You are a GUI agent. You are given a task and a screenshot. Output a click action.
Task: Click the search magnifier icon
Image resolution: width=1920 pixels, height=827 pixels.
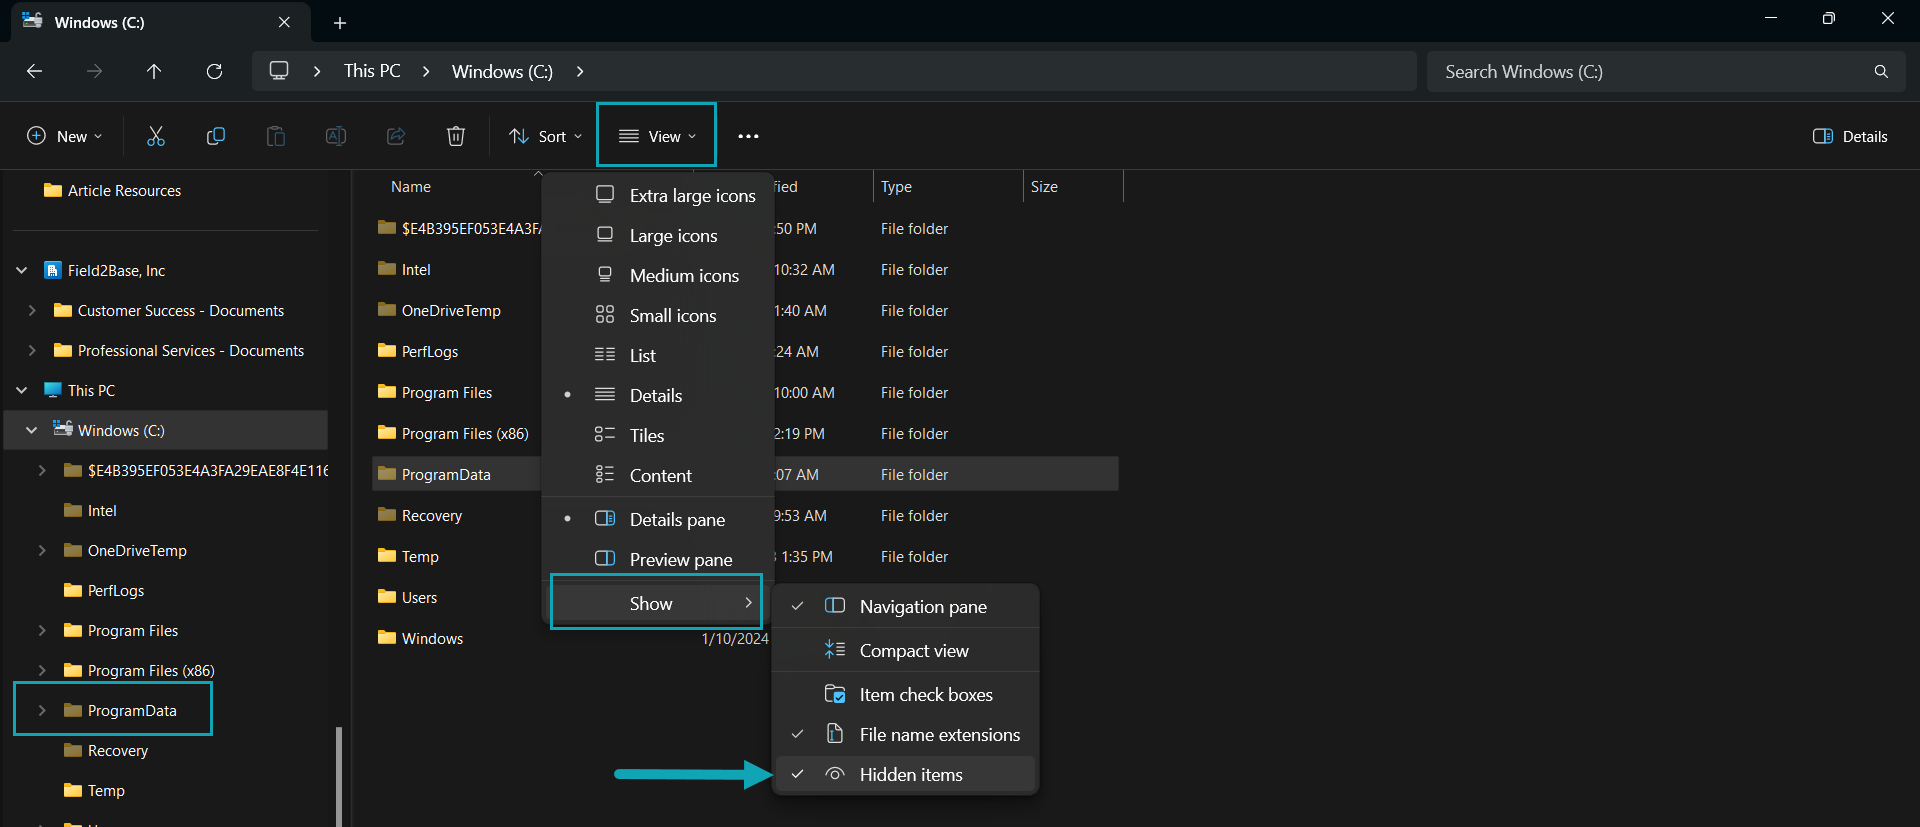tap(1881, 71)
